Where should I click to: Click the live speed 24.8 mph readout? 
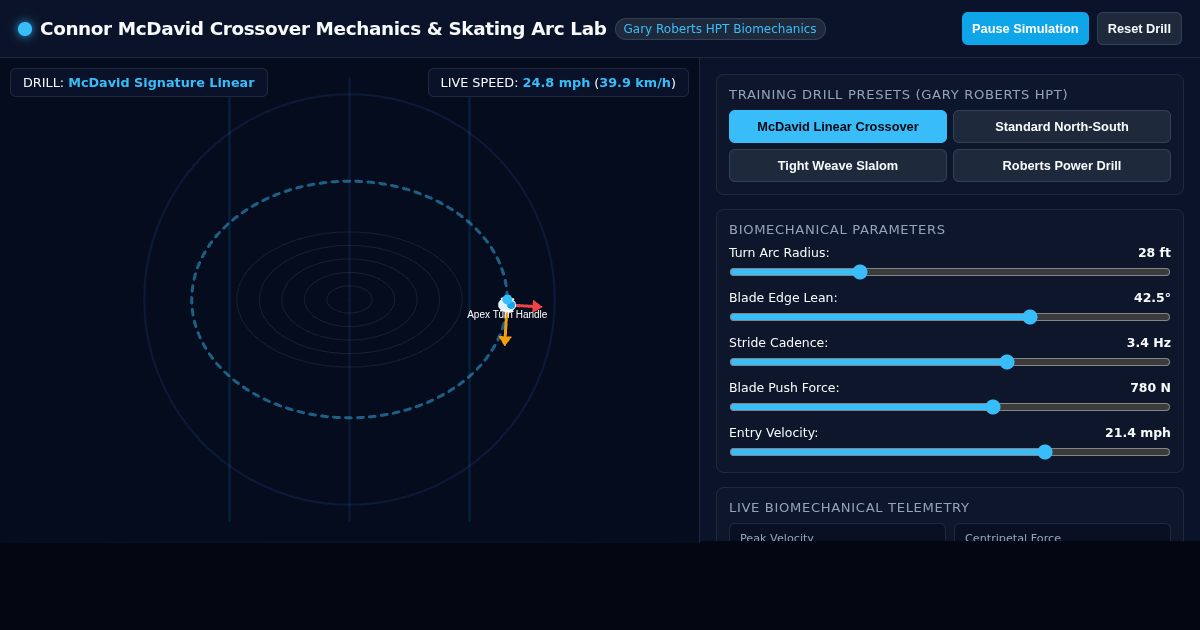[x=556, y=83]
